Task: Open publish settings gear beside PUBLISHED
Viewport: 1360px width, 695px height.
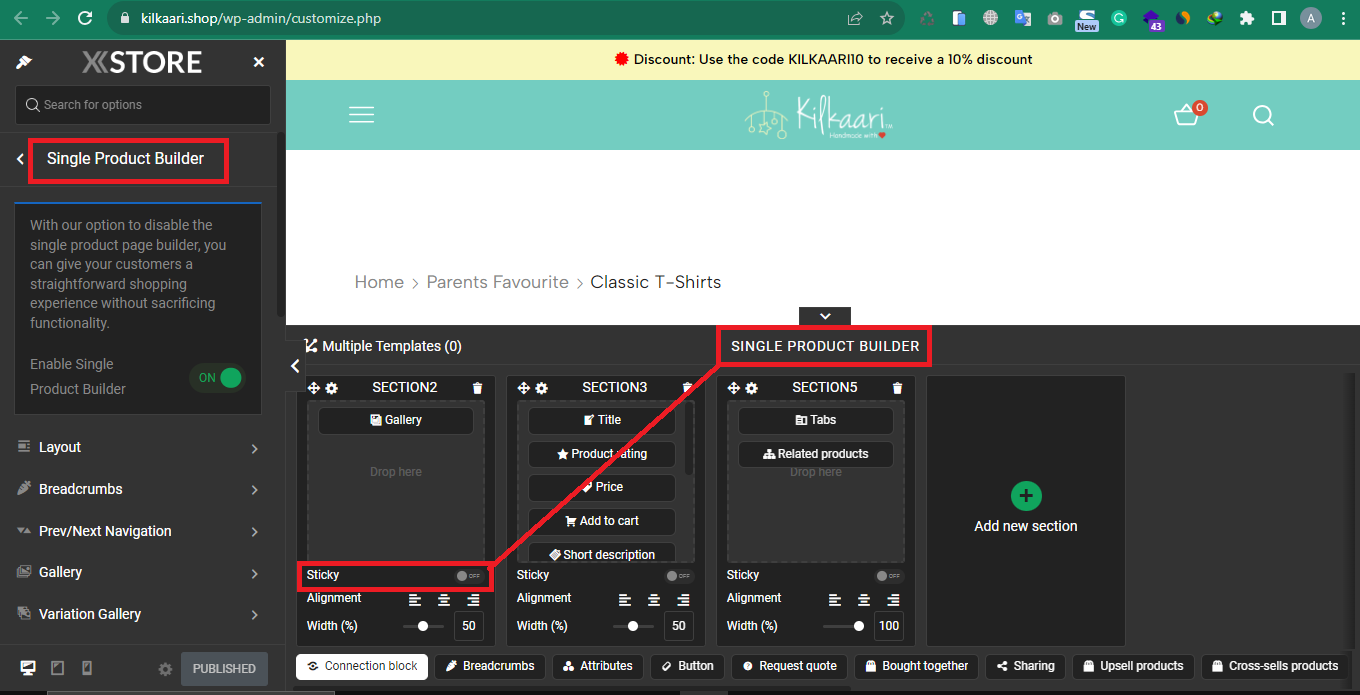Action: (165, 669)
